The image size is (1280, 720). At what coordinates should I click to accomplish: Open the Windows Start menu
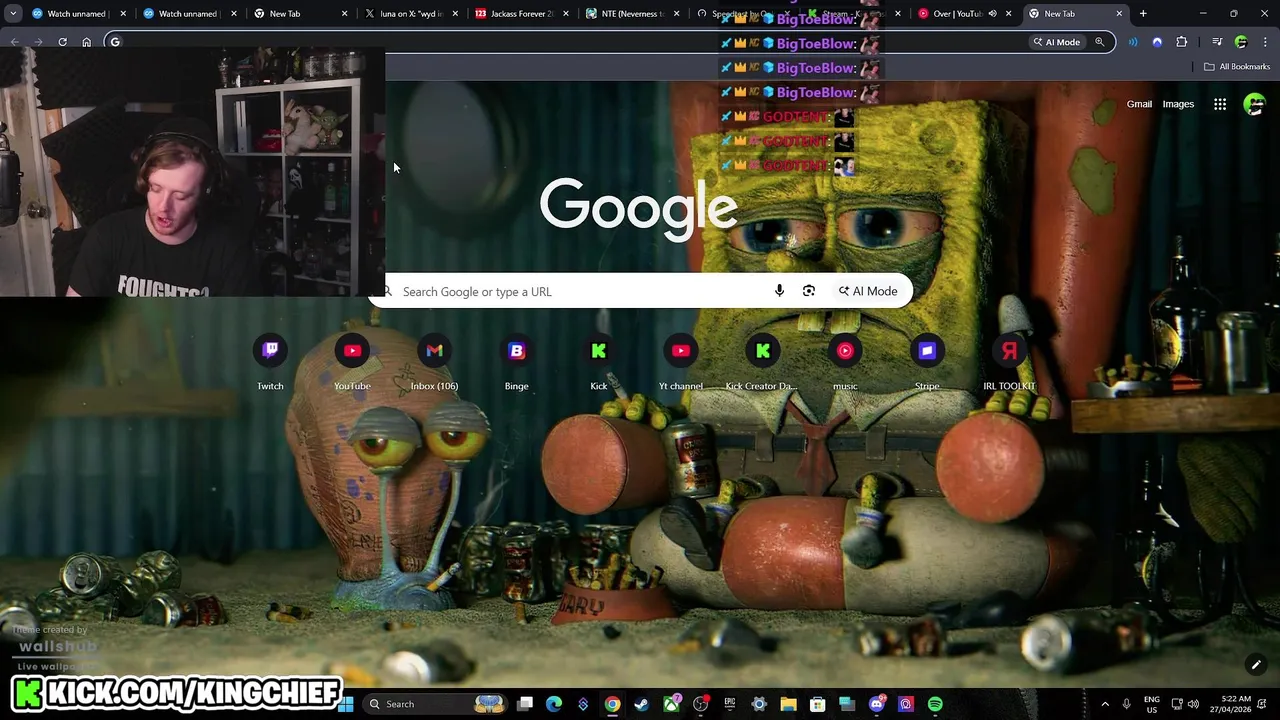click(346, 704)
